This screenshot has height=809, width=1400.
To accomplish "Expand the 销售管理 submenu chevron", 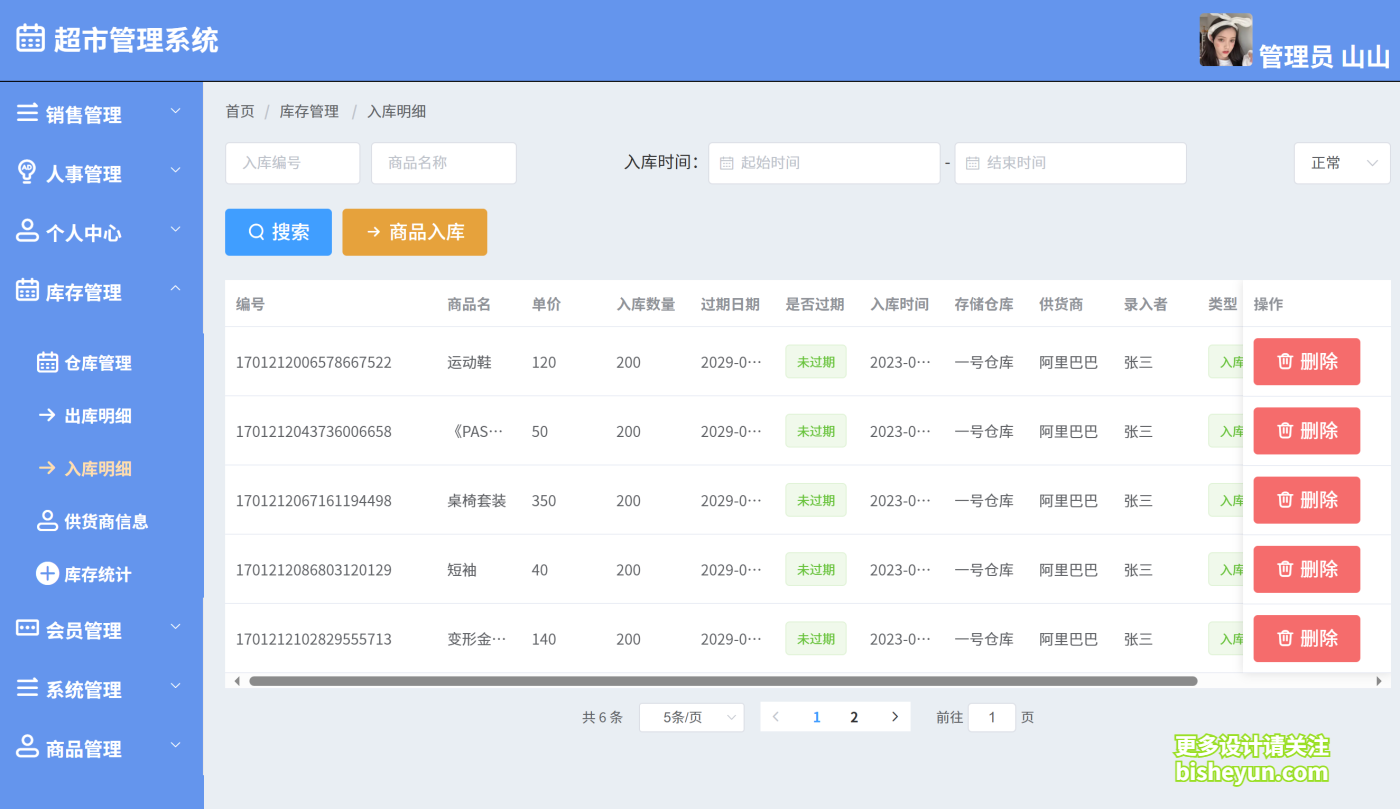I will tap(175, 111).
